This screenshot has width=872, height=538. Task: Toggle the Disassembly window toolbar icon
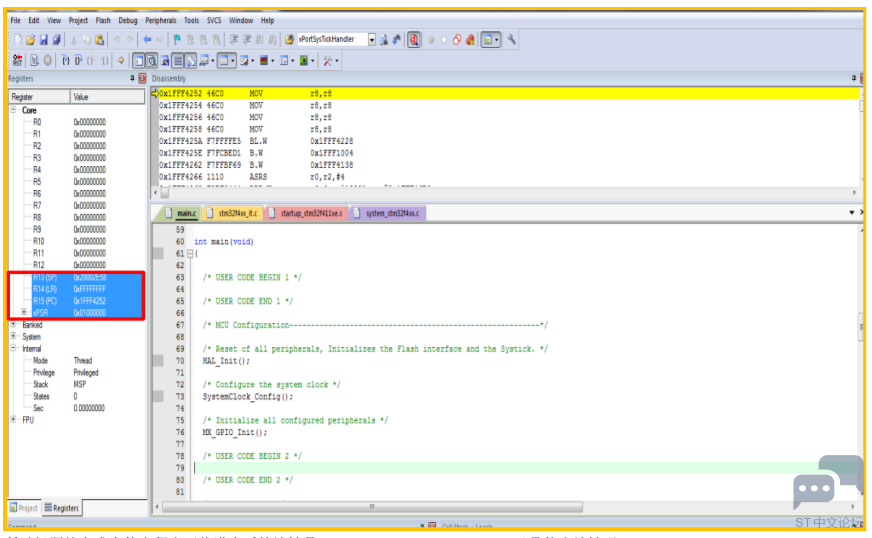(x=154, y=60)
